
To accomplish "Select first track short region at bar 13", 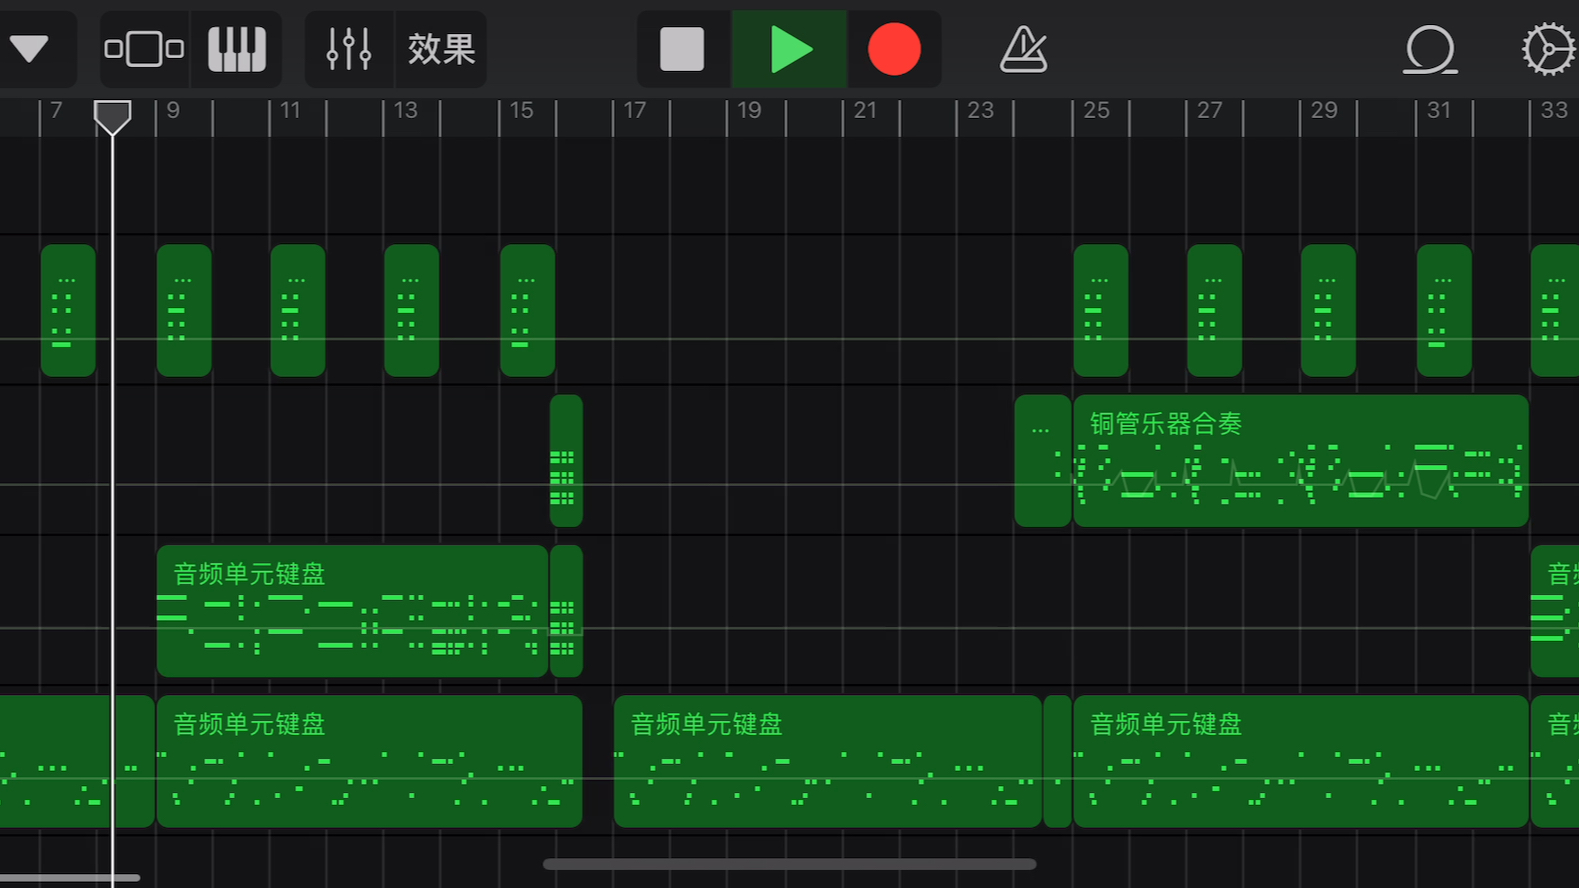I will tap(412, 311).
